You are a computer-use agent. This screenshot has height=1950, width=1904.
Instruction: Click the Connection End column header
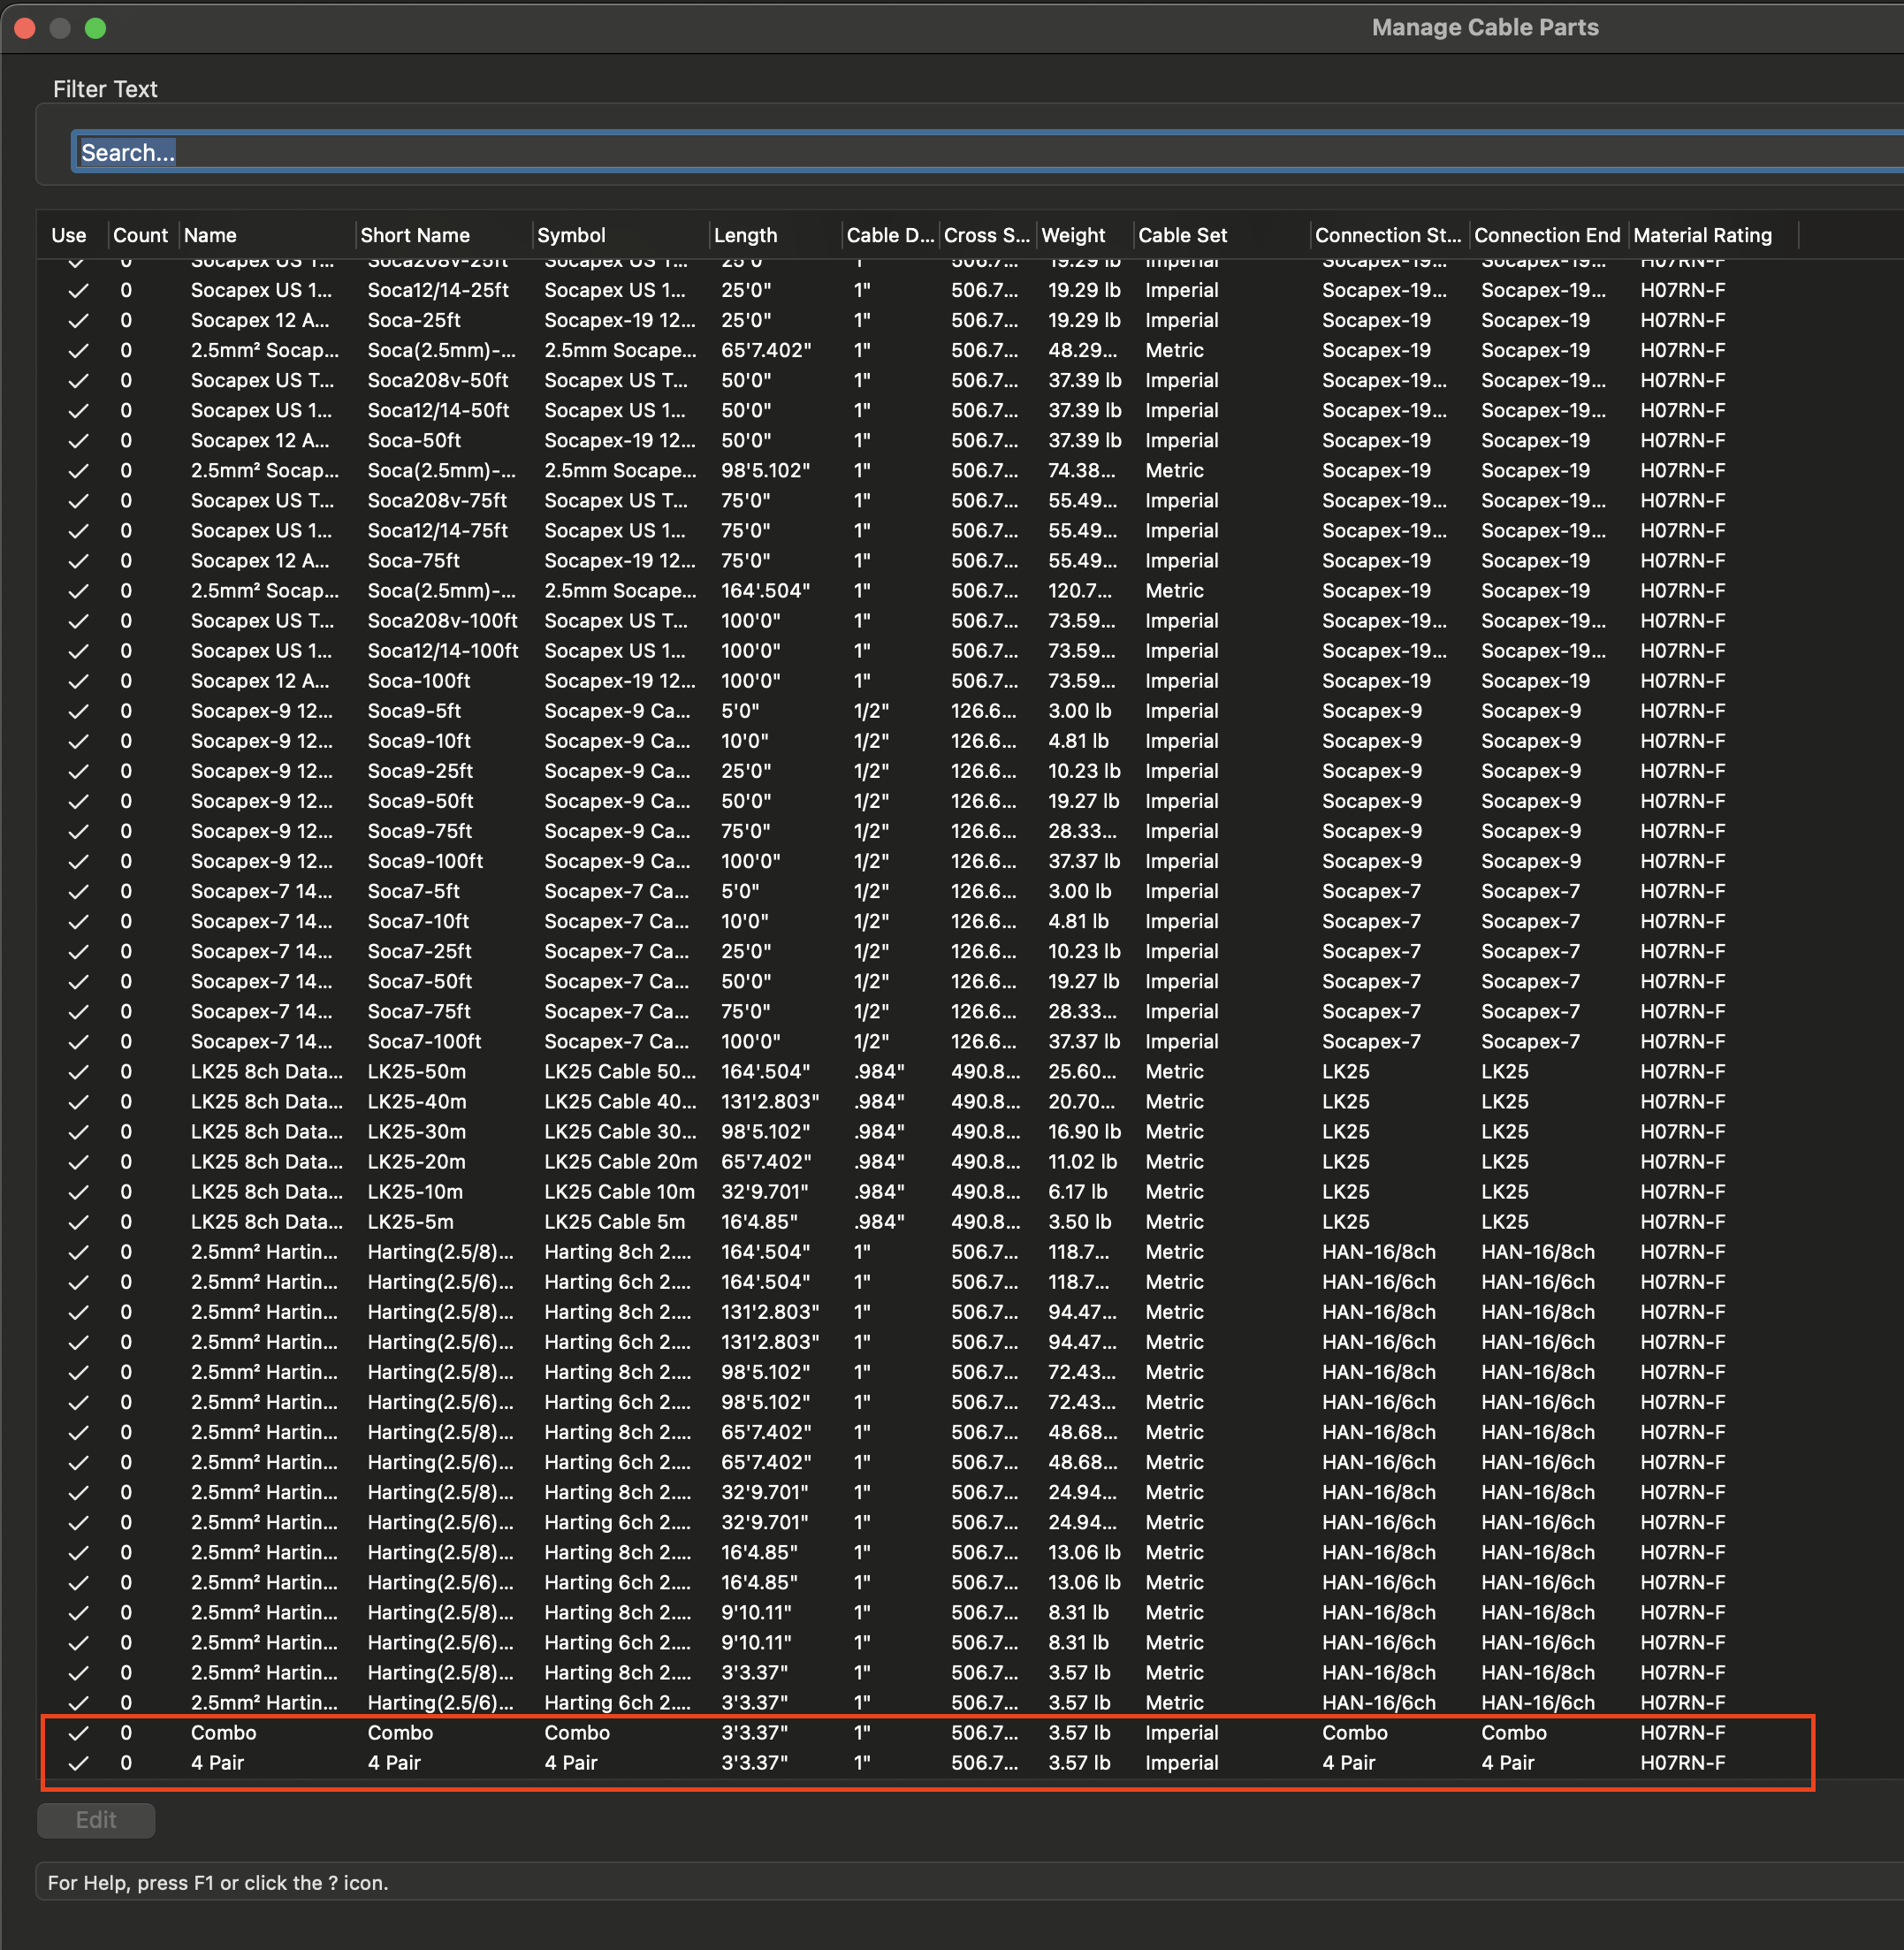click(x=1546, y=235)
